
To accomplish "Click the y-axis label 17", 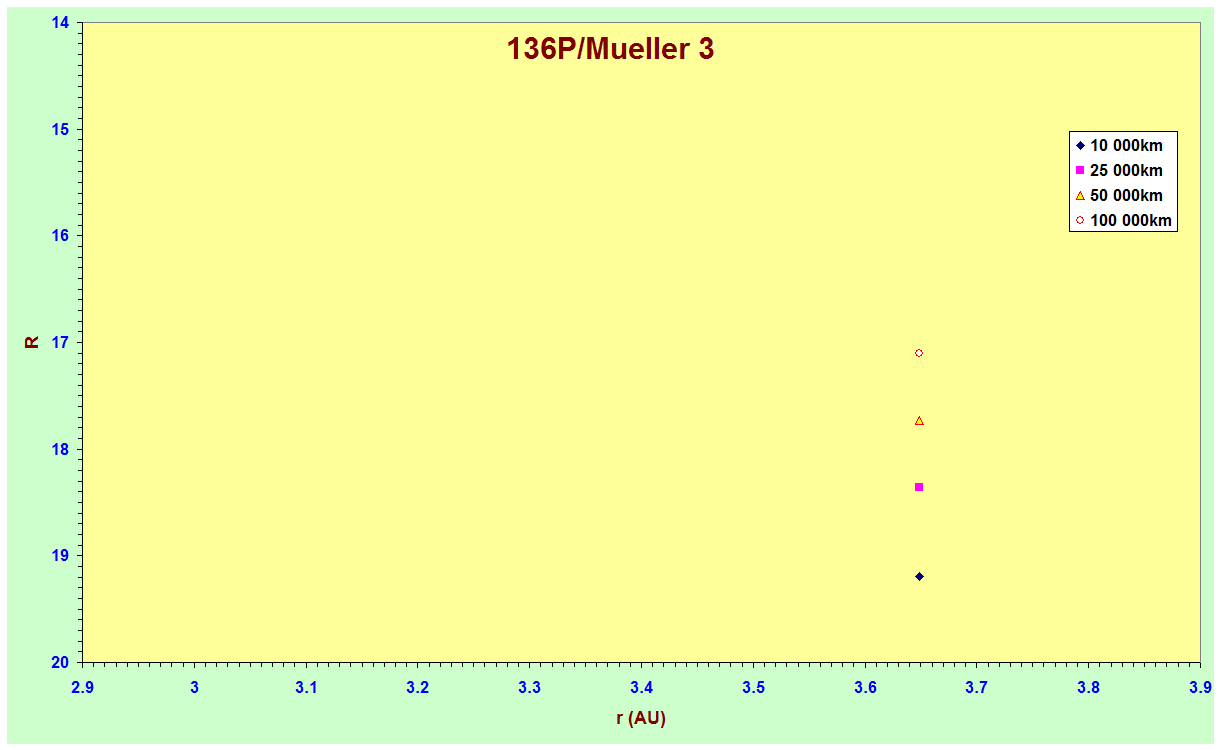I will pyautogui.click(x=59, y=343).
